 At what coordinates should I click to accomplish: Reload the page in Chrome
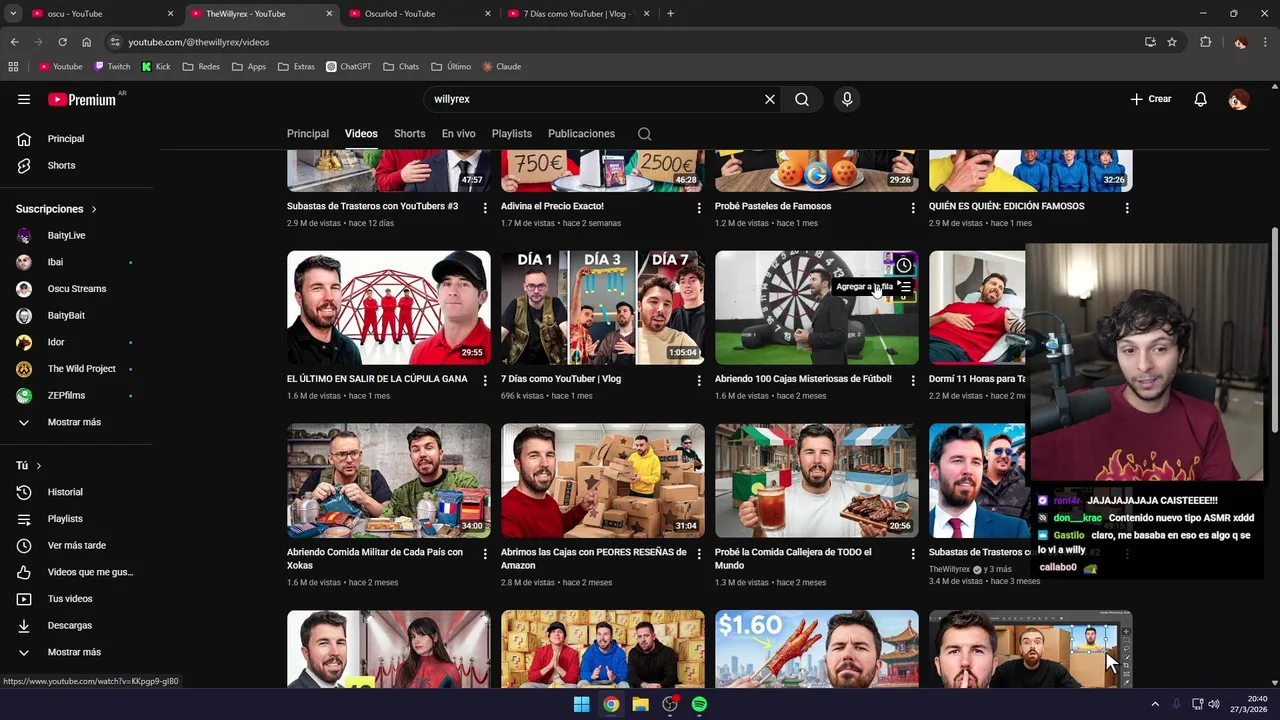pyautogui.click(x=62, y=42)
